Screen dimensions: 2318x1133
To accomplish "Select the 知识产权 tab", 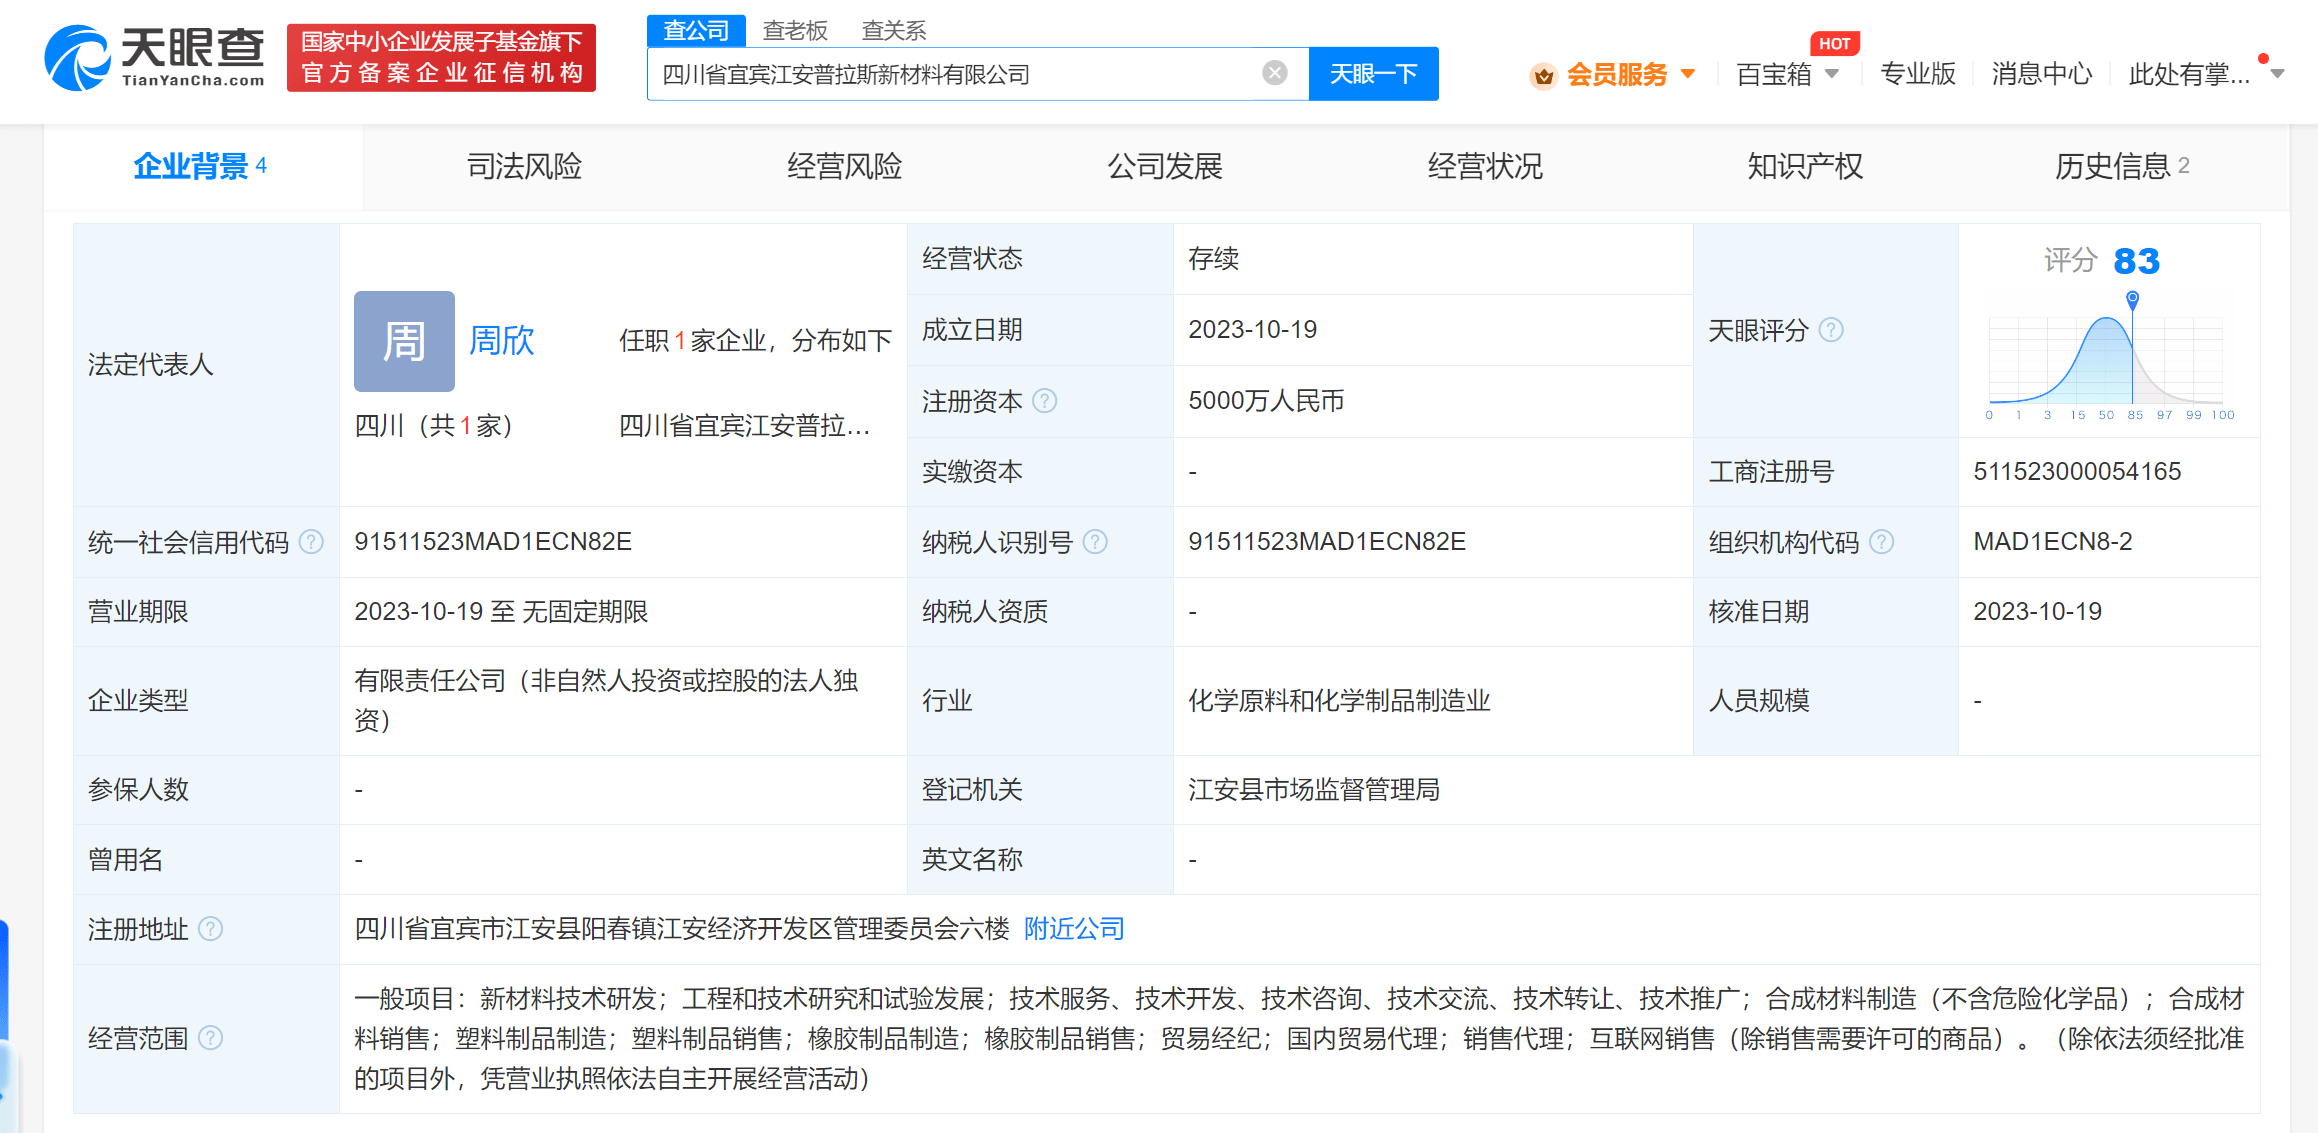I will pos(1804,166).
